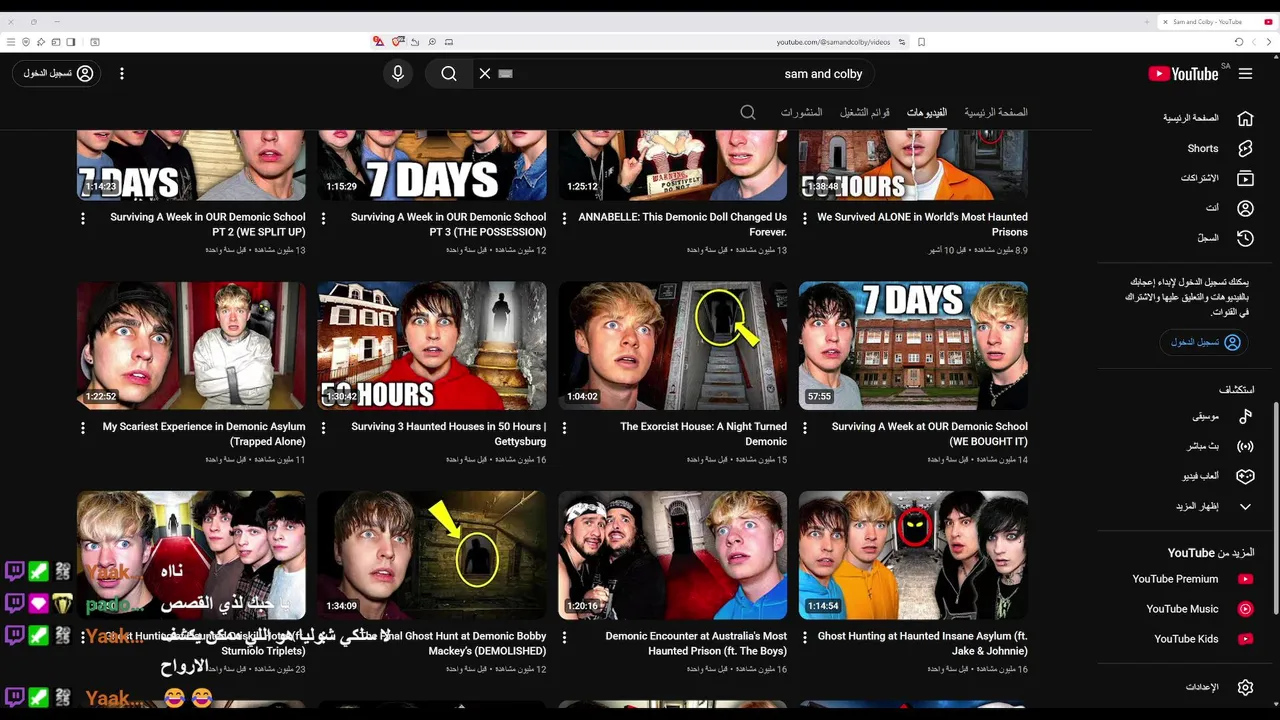This screenshot has width=1280, height=720.
Task: Open a new browser tab with plus
Action: (x=1147, y=21)
